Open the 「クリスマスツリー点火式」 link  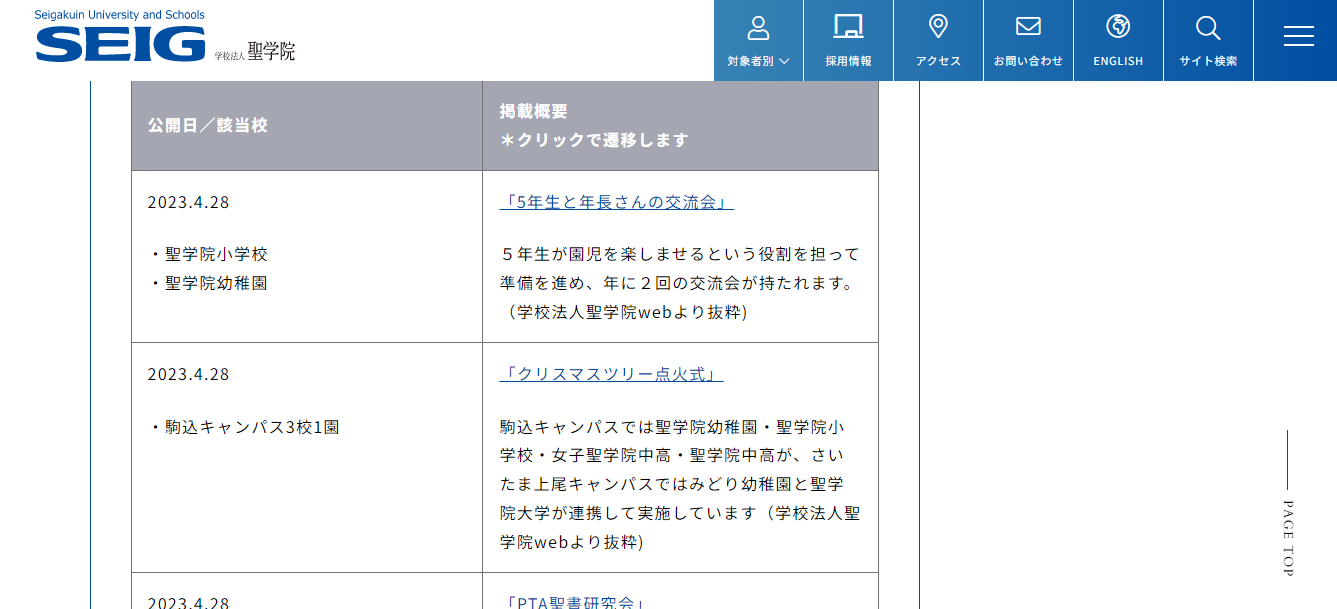611,374
